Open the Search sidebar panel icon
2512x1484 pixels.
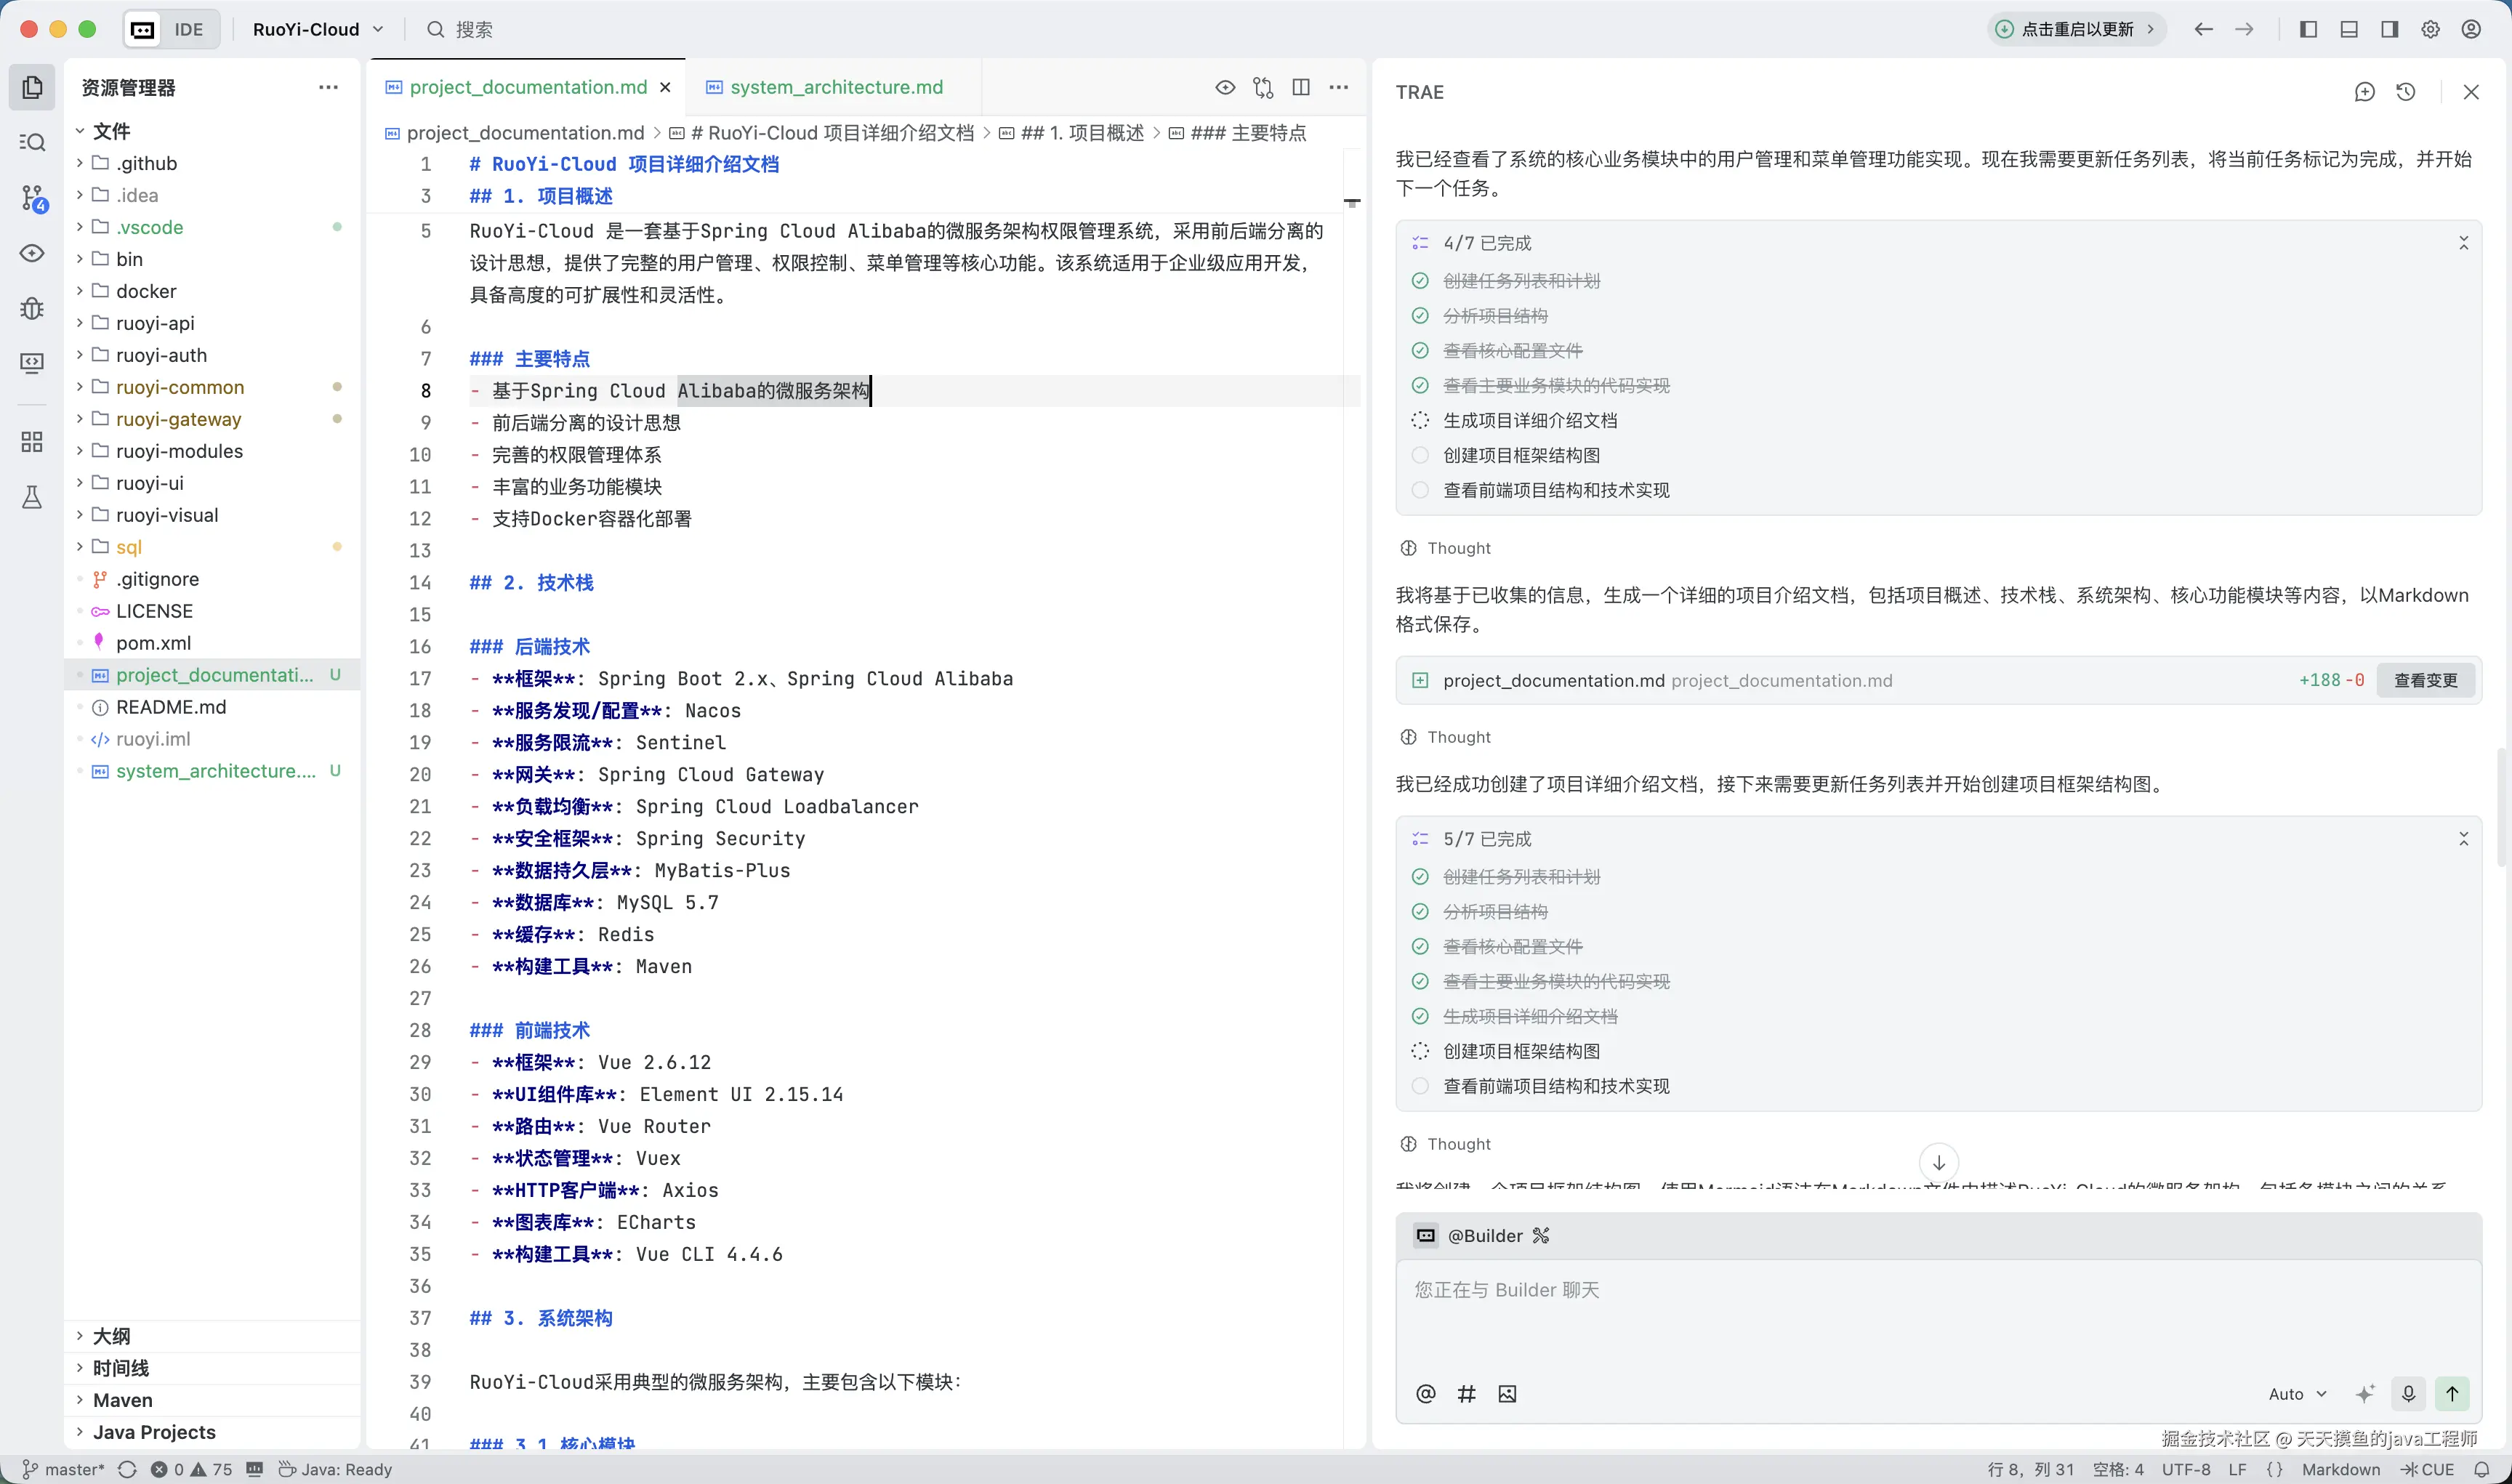pyautogui.click(x=32, y=142)
